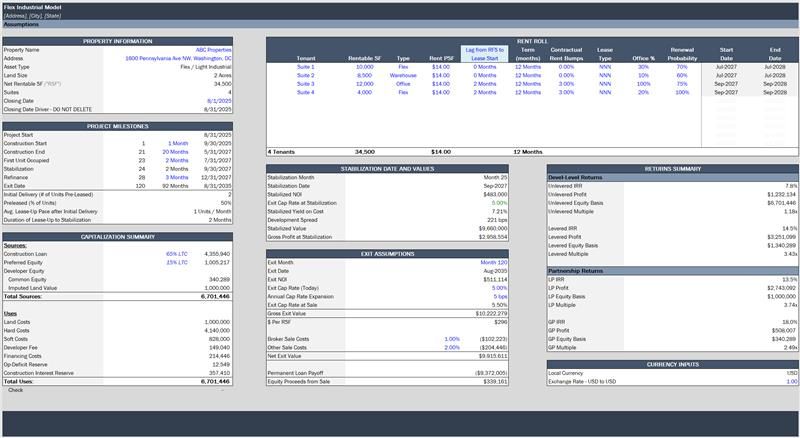800x438 pixels.
Task: Click the Exchange Rate '1.00' input
Action: click(792, 382)
